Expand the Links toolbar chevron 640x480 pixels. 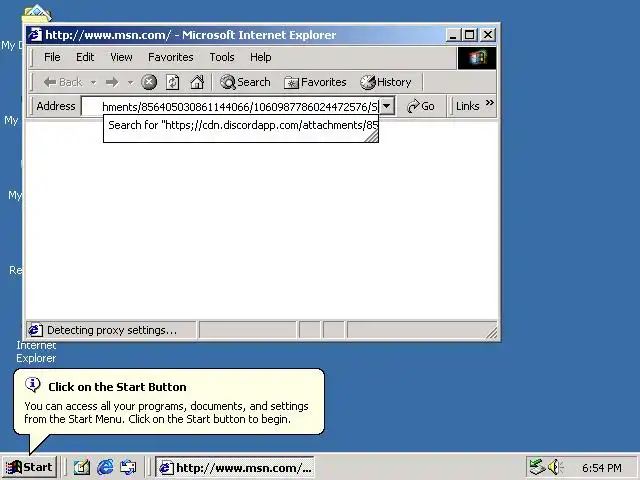click(490, 102)
